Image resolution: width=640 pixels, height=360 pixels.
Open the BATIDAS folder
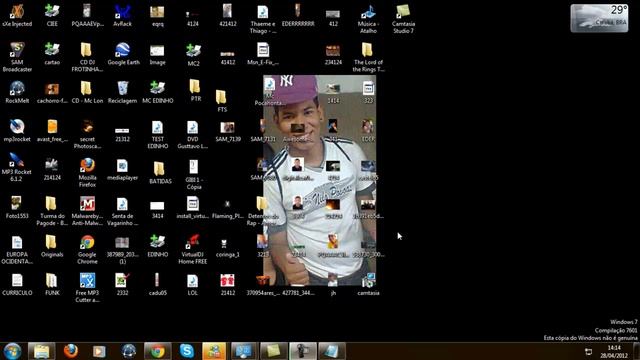click(x=160, y=173)
